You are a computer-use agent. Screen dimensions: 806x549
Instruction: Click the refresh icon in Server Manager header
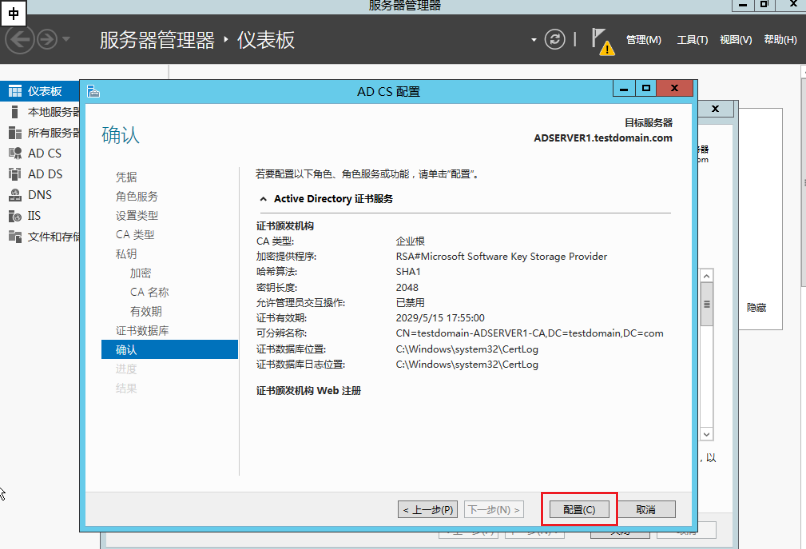click(555, 40)
